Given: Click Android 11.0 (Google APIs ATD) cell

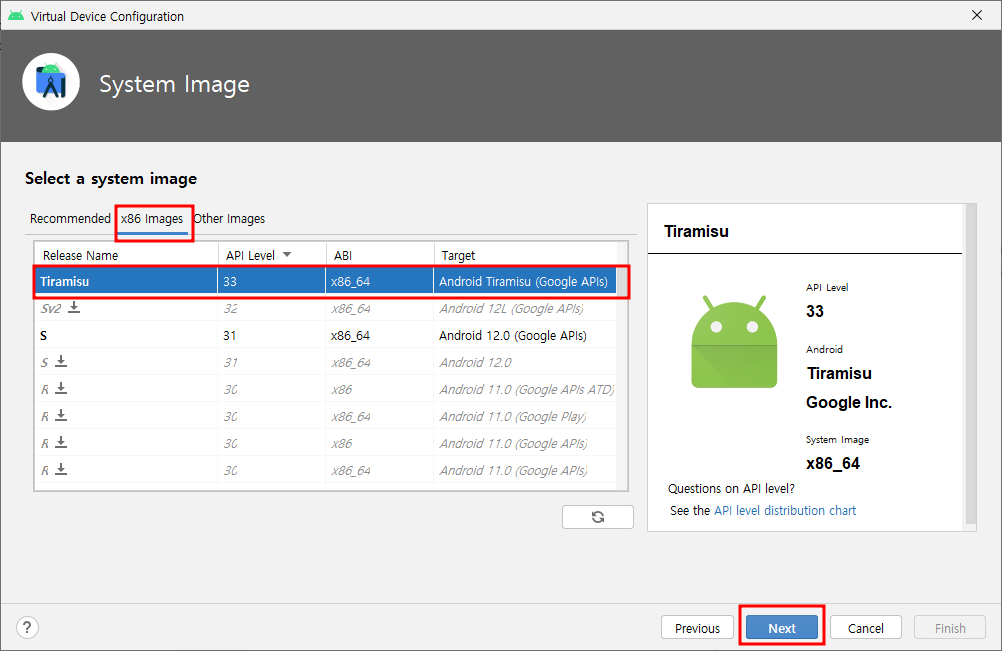Looking at the screenshot, I should [x=527, y=389].
